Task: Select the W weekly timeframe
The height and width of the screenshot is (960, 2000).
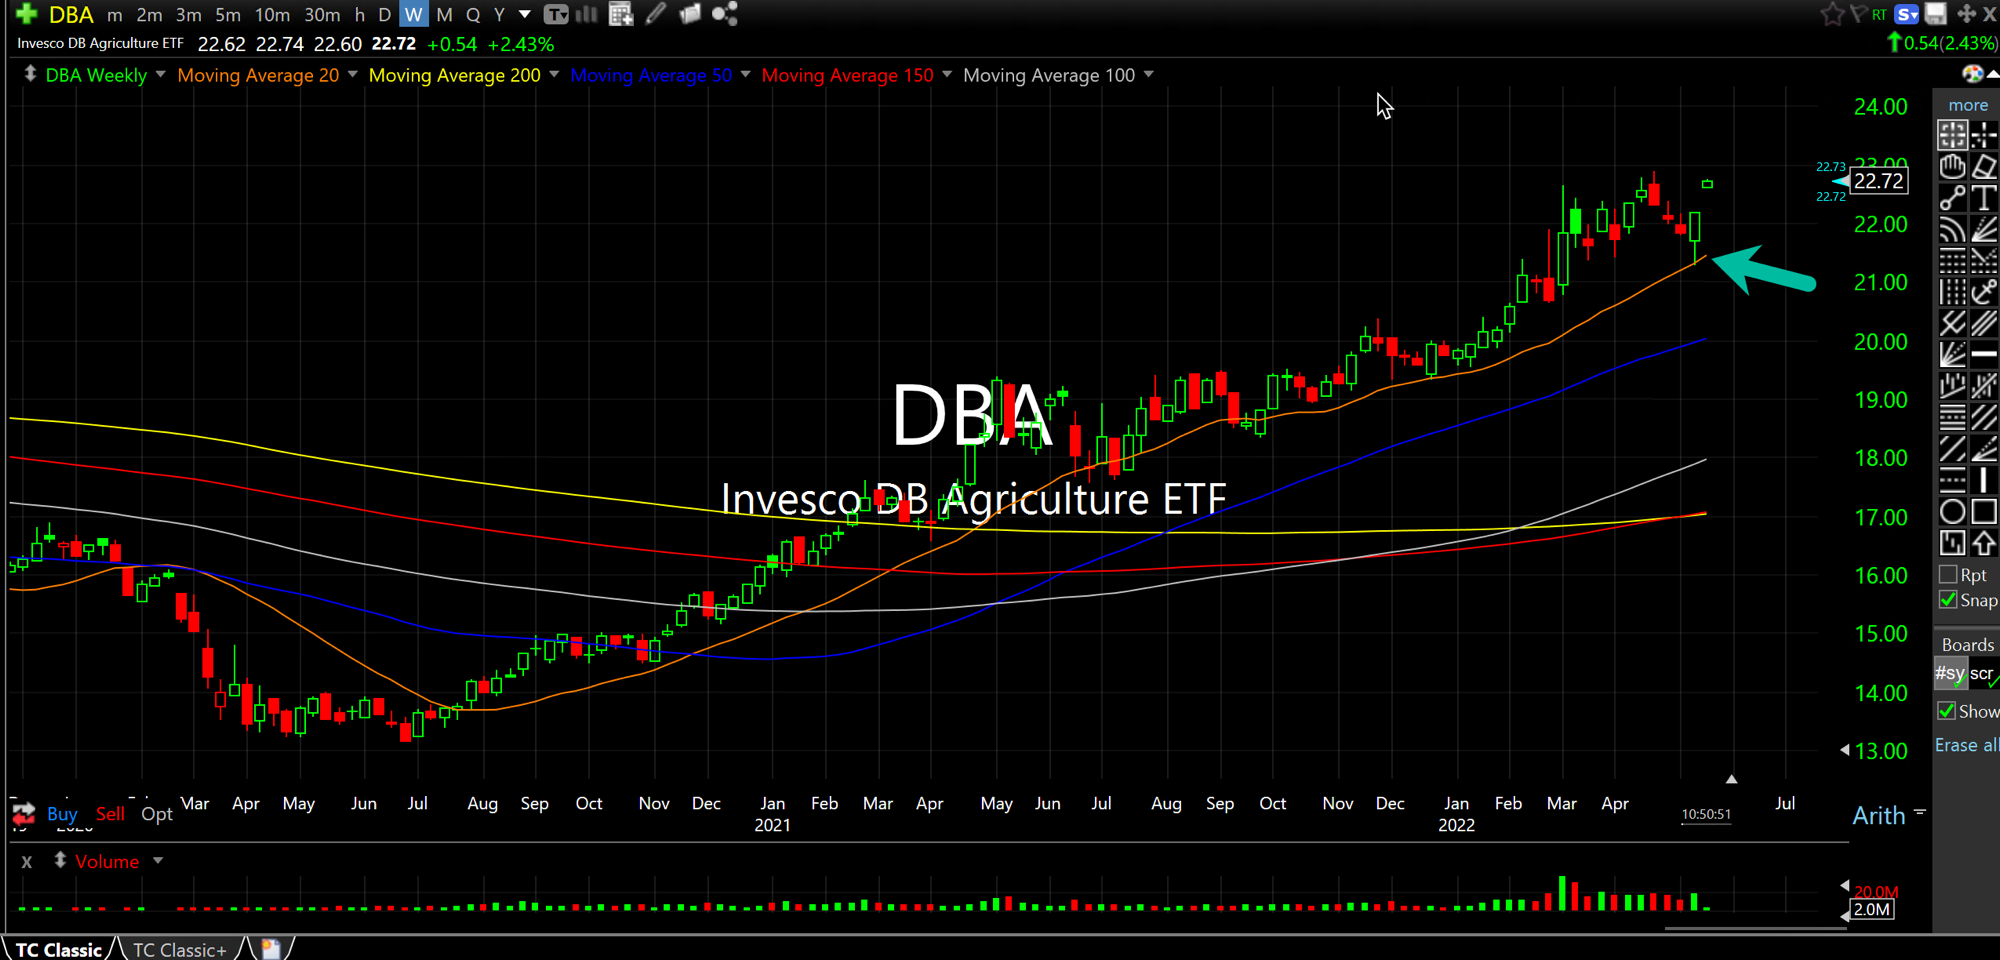Action: click(413, 14)
